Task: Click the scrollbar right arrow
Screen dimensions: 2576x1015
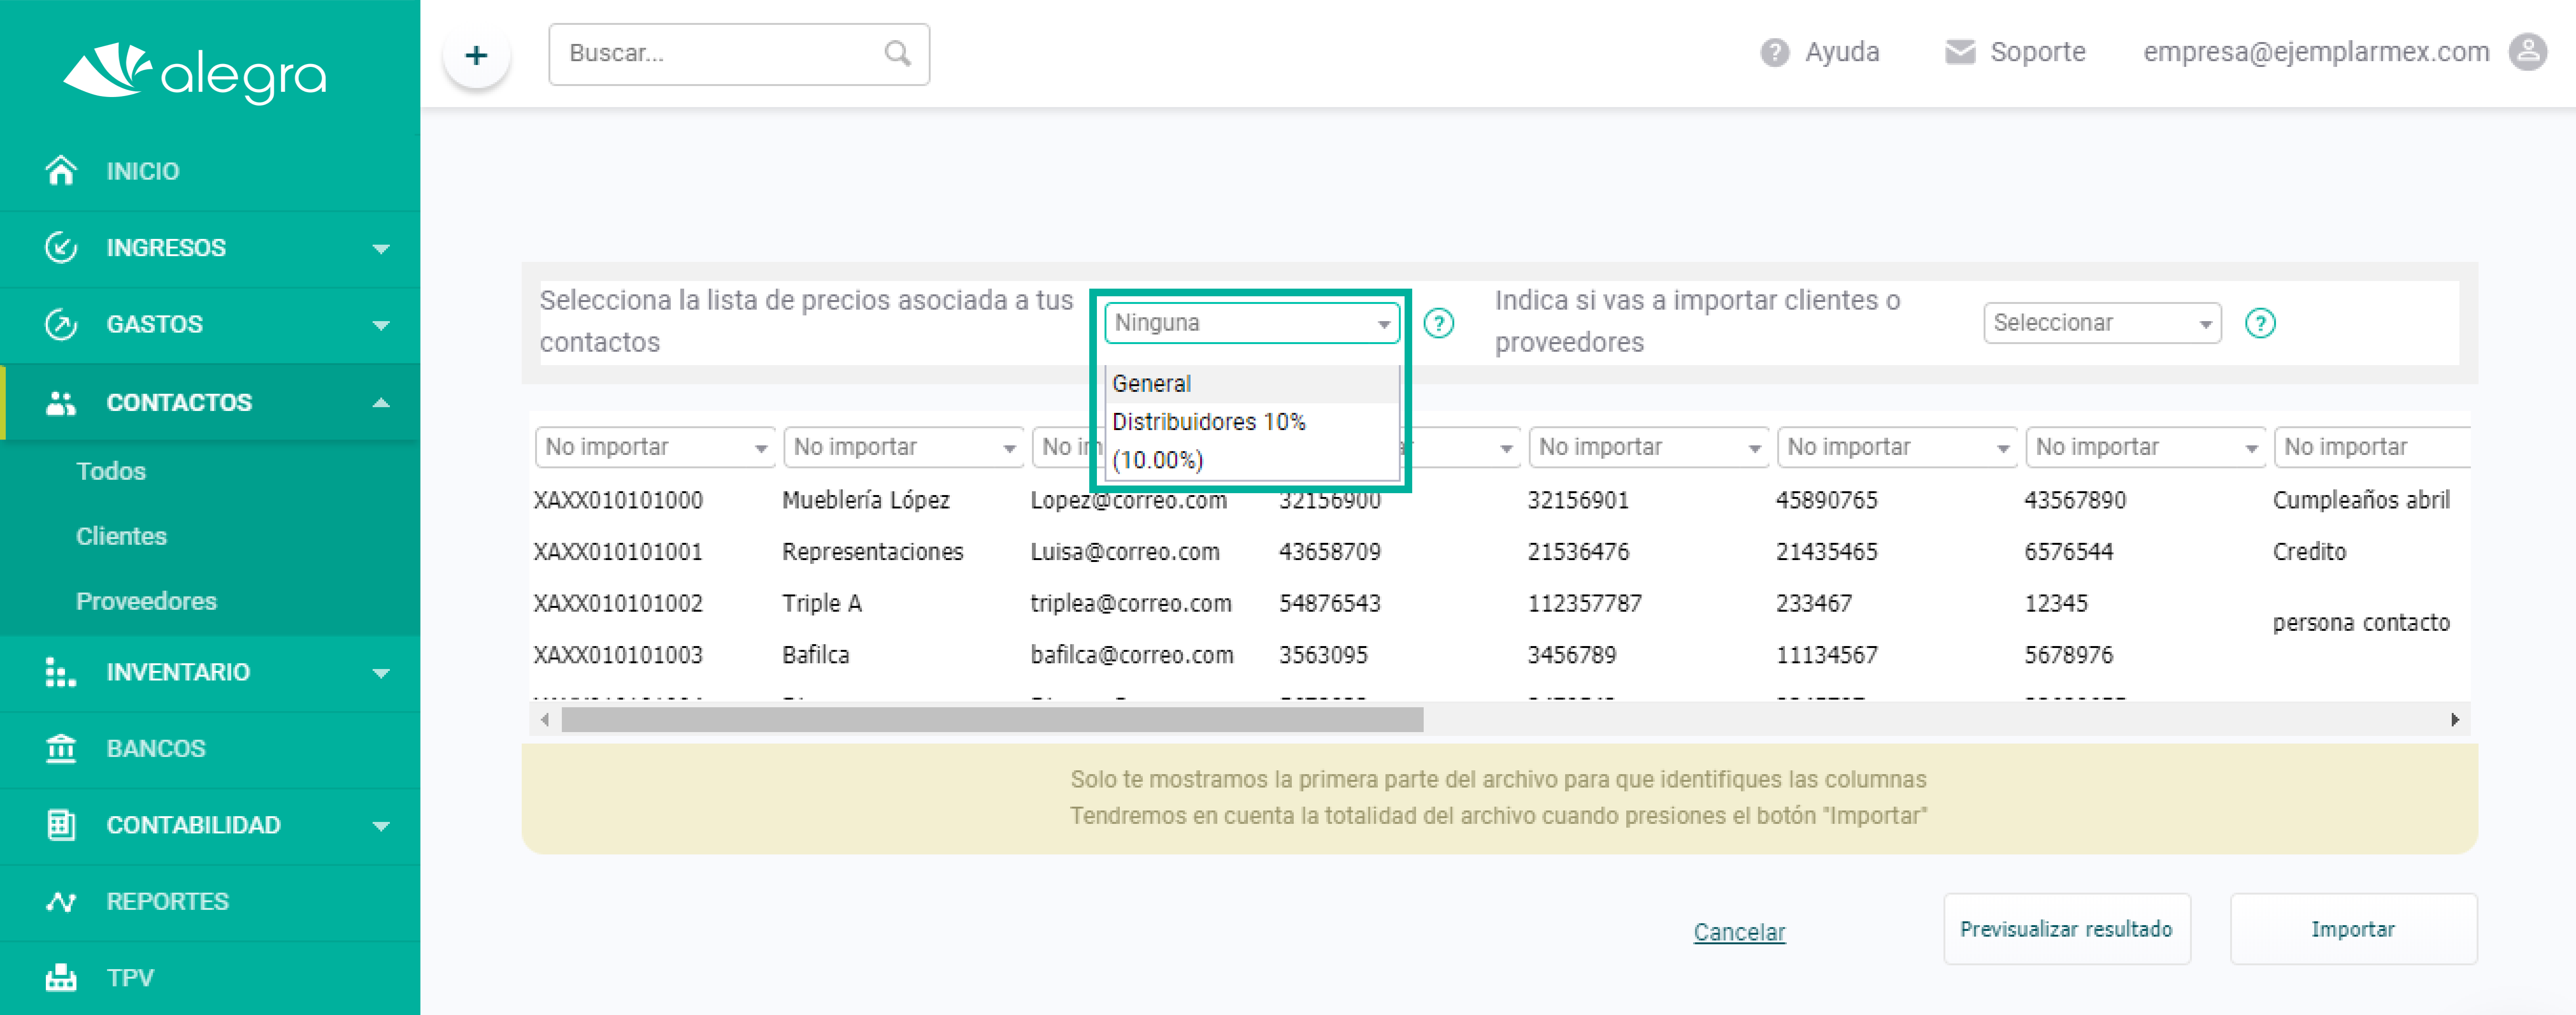Action: coord(2455,719)
